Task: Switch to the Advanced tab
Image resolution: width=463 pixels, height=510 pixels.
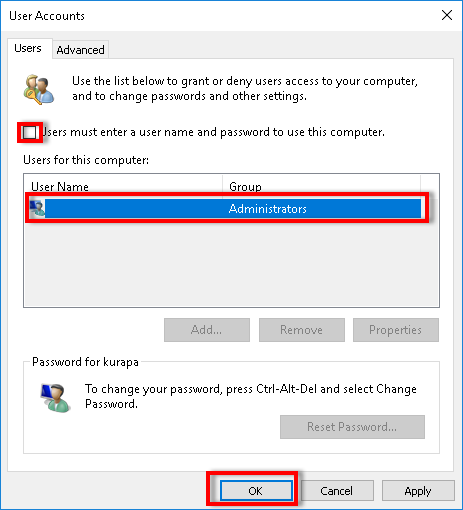Action: [80, 50]
